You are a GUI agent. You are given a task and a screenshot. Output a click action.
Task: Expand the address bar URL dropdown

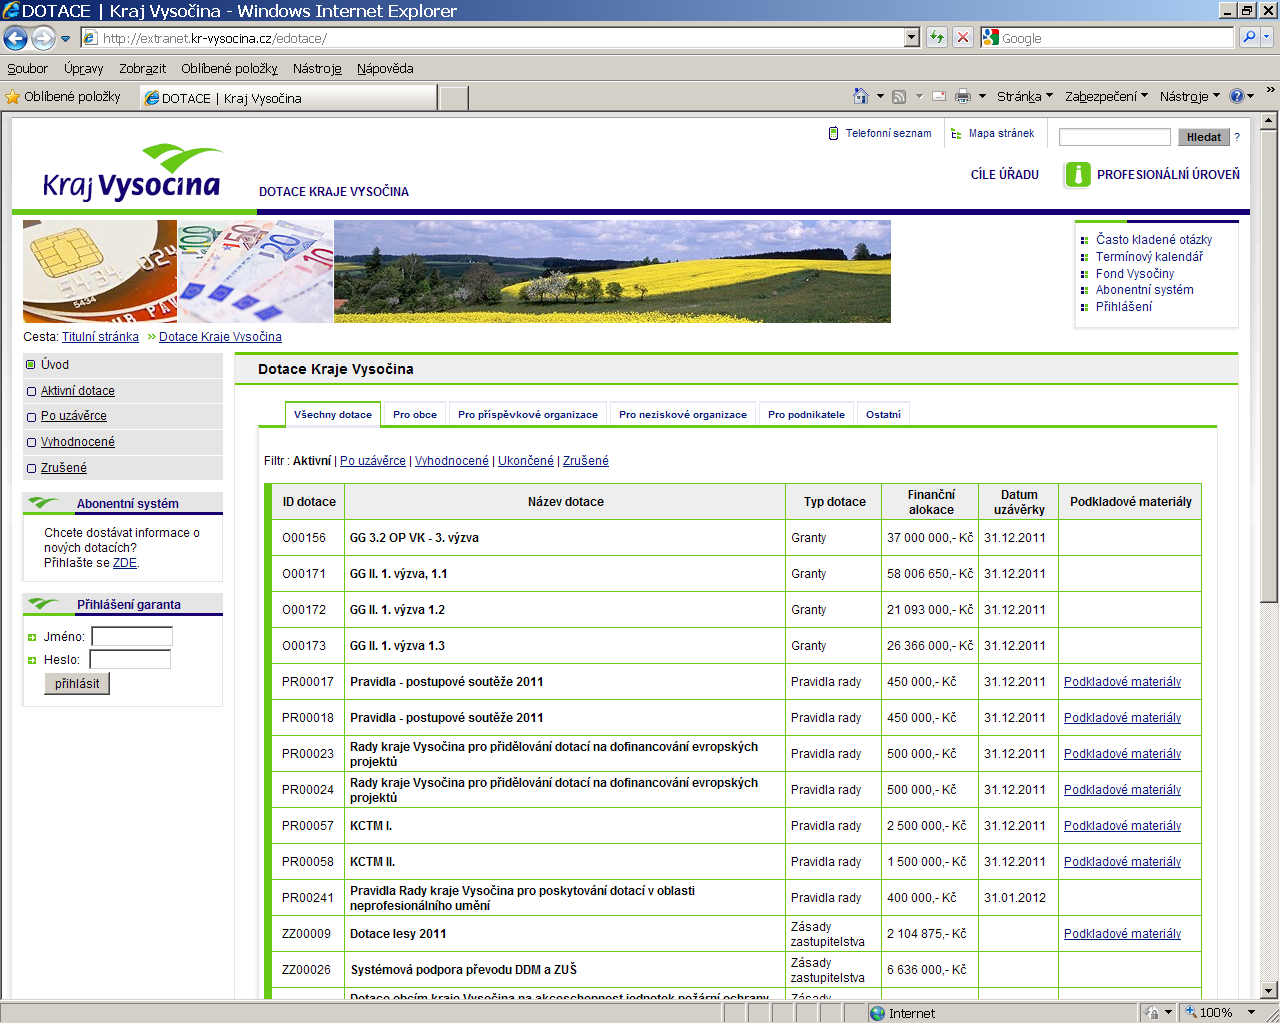(x=912, y=38)
